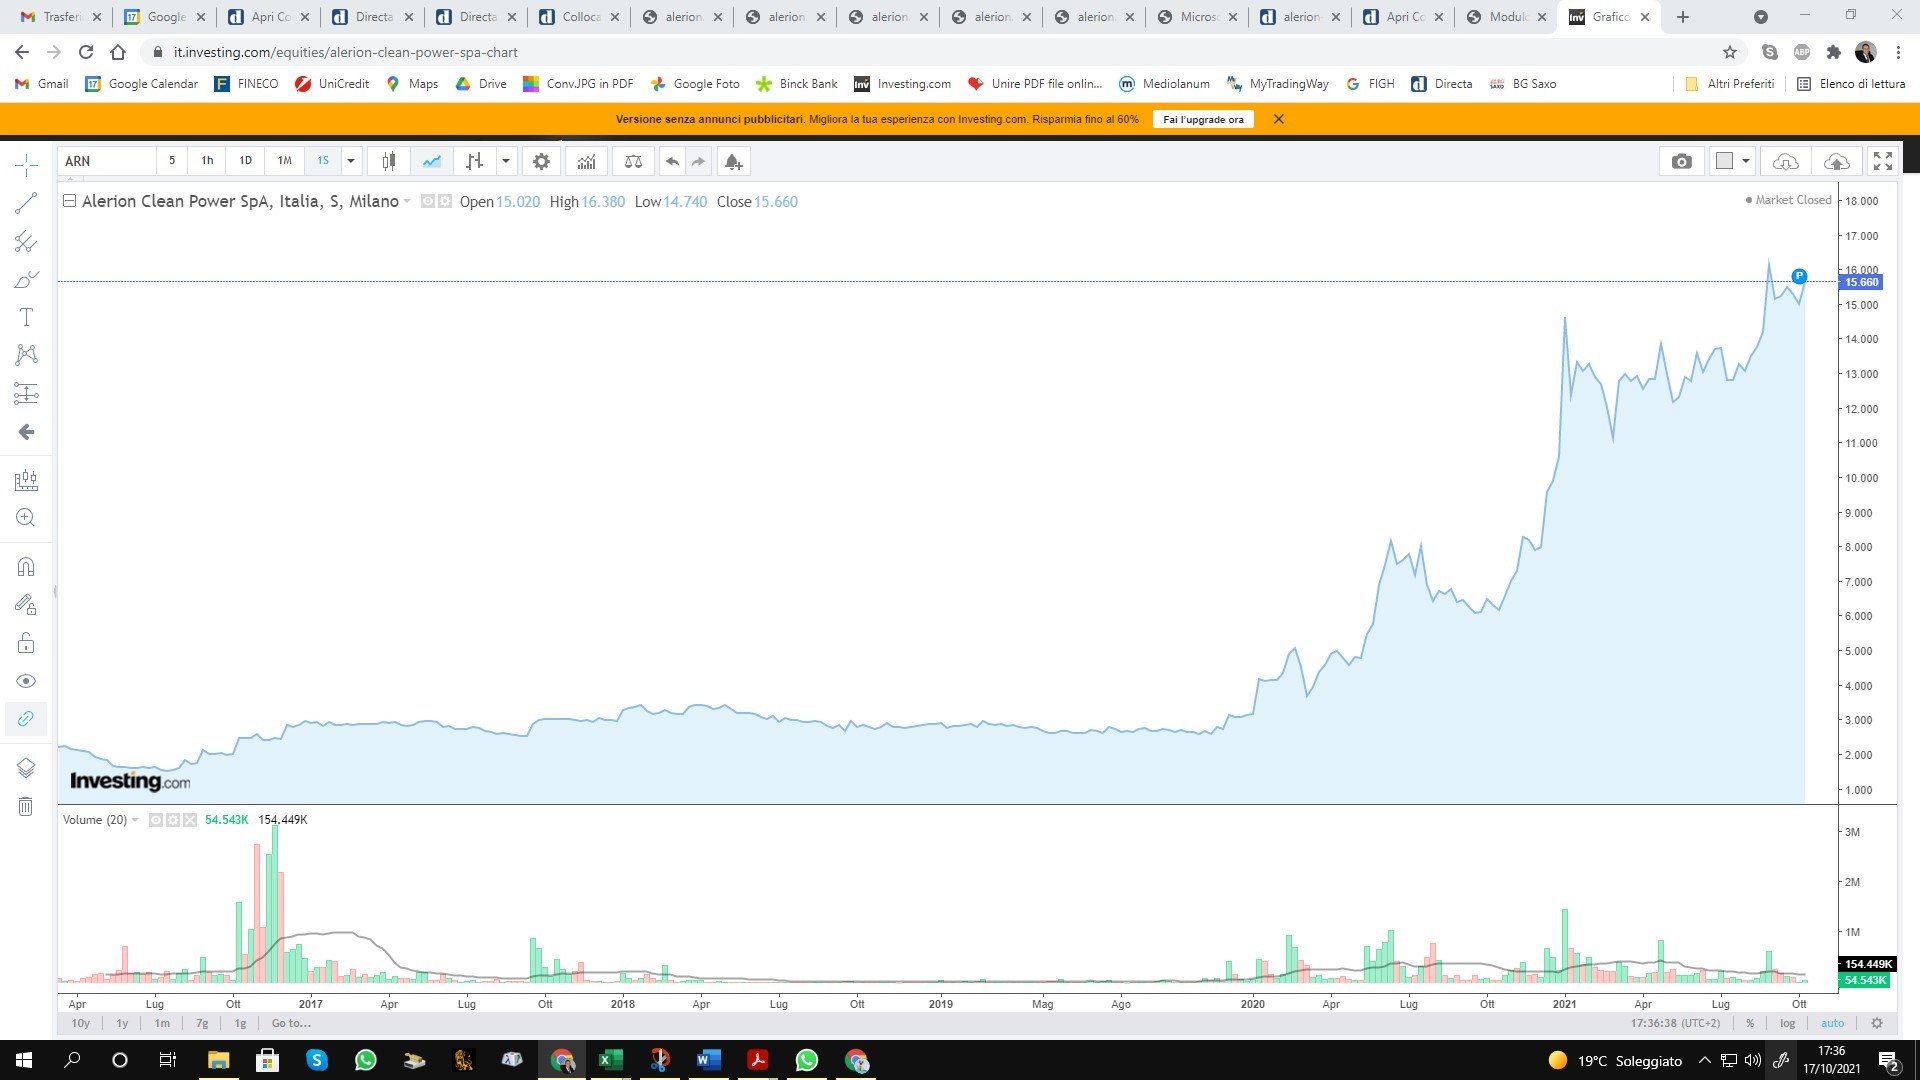
Task: Set range to 10y
Action: (81, 1023)
